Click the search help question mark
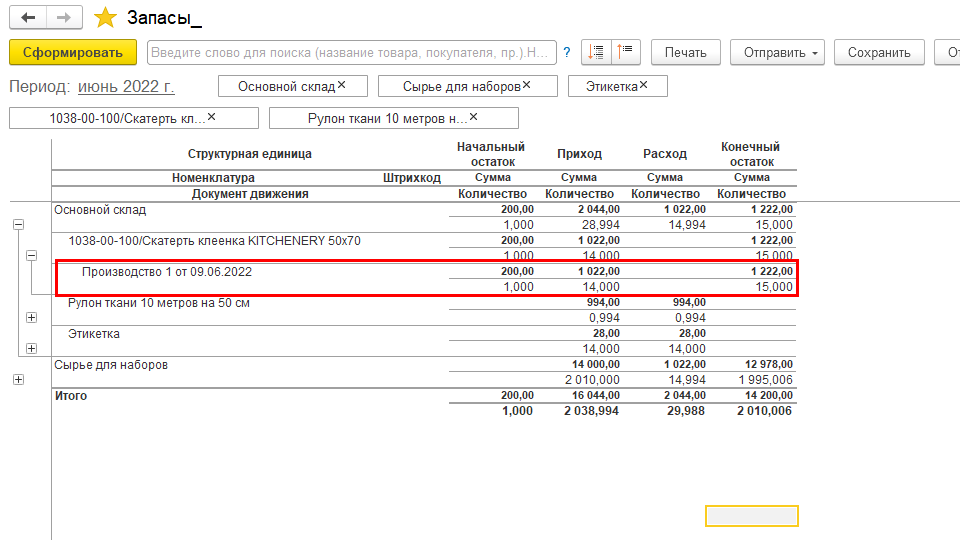960x540 pixels. click(567, 52)
